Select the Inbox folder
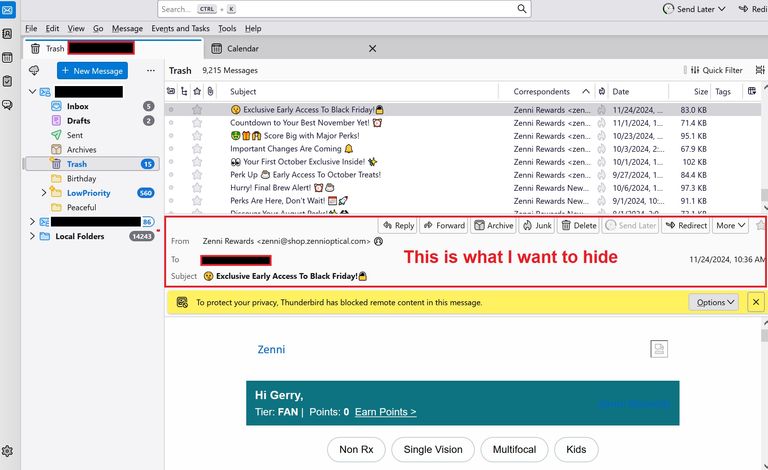 click(x=92, y=106)
